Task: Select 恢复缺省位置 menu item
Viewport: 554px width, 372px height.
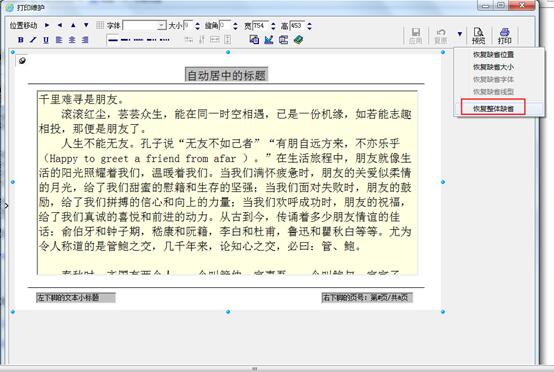Action: [x=493, y=54]
